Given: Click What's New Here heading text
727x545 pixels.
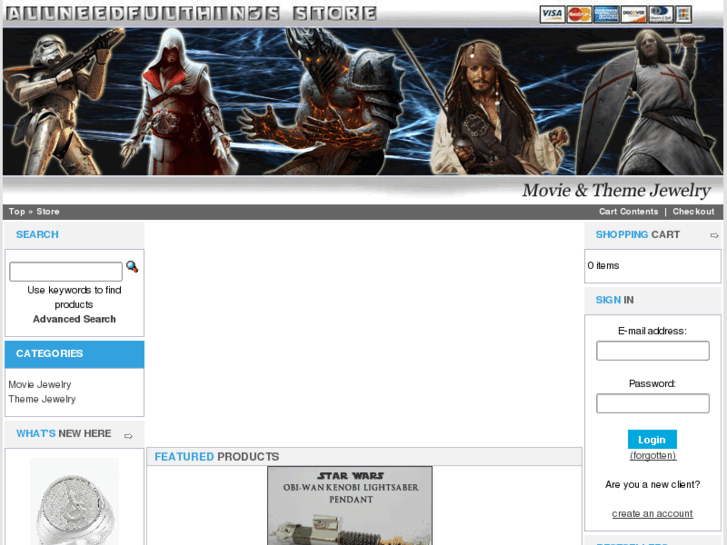Looking at the screenshot, I should 64,434.
